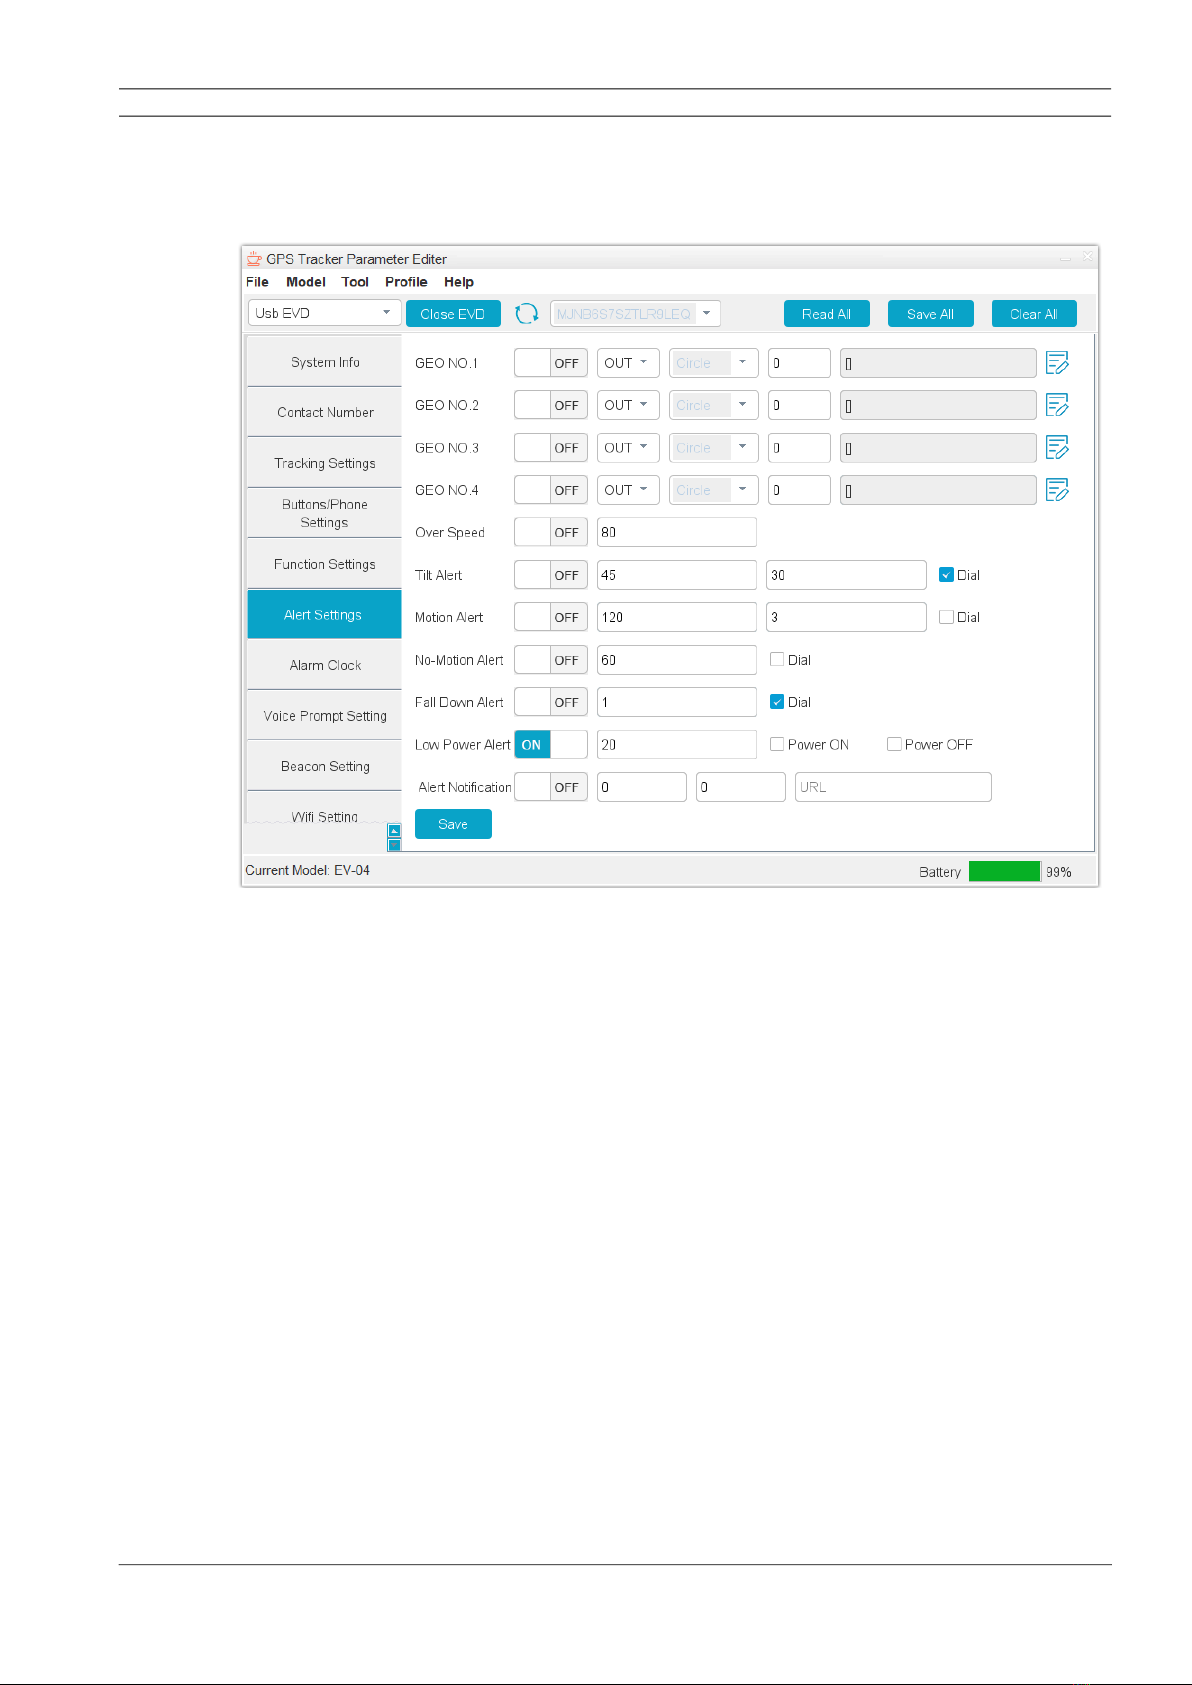Open the Voice Prompt Setting tab
This screenshot has height=1685, width=1192.
[x=324, y=715]
